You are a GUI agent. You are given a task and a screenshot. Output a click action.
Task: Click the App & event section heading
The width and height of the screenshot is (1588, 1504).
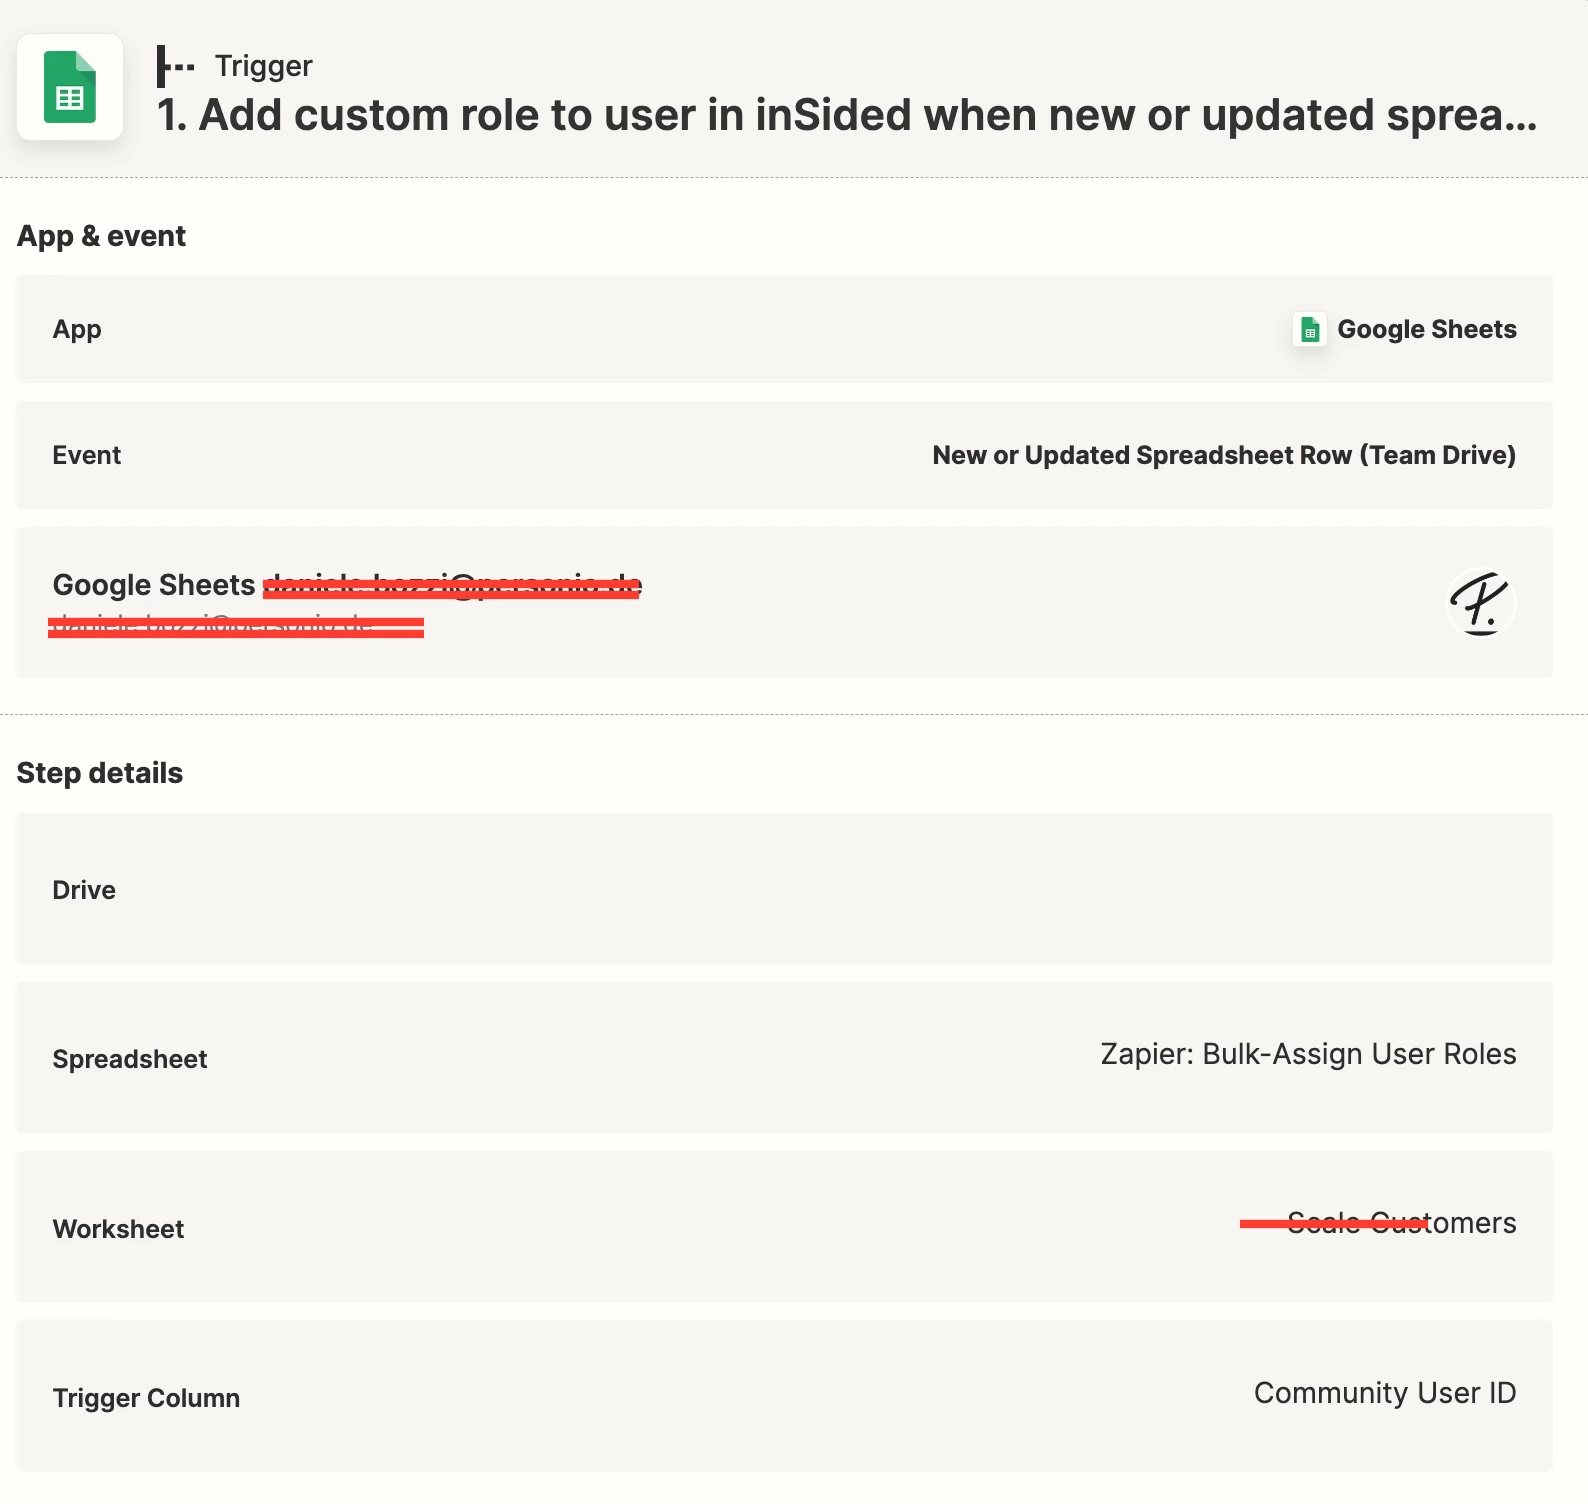[101, 236]
